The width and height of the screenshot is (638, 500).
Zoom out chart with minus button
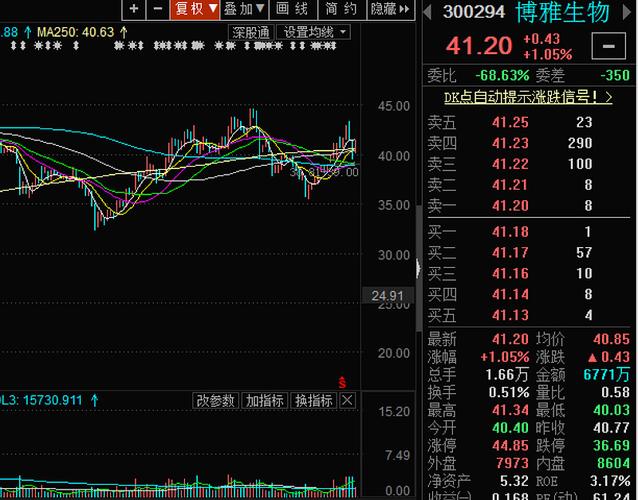(x=158, y=9)
